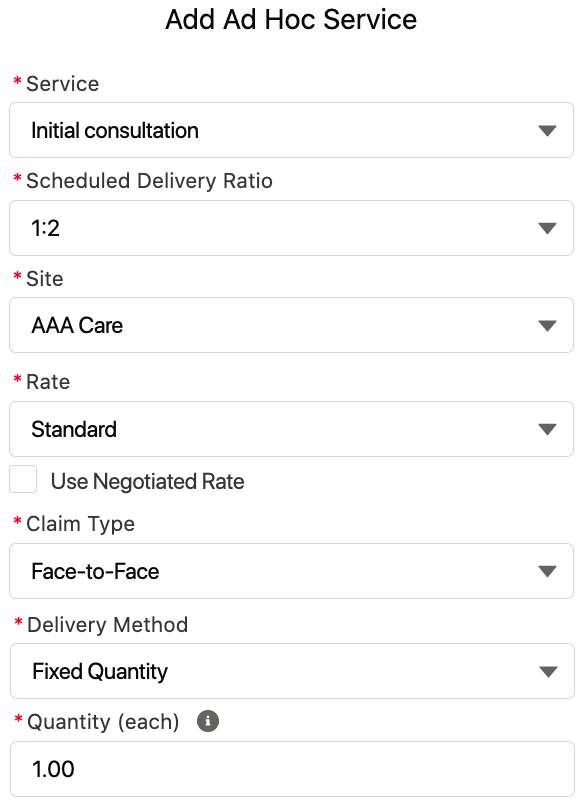Click the info icon beside Quantity (each)
584x804 pixels.
(x=207, y=719)
